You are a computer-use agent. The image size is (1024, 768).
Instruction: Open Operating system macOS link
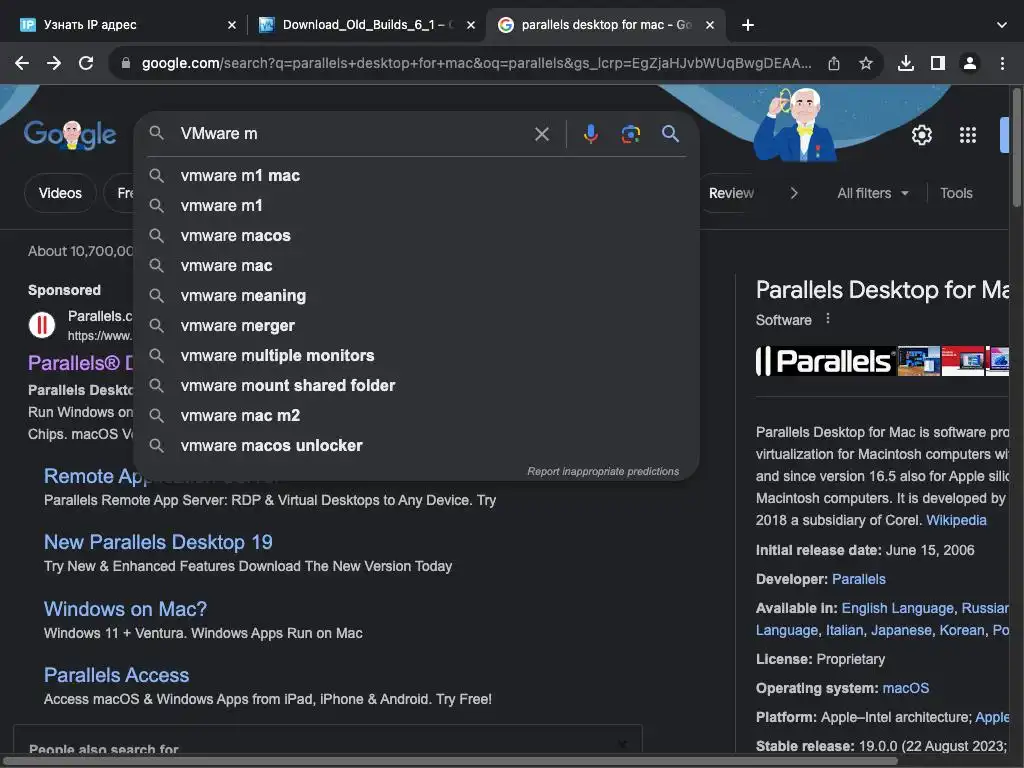(905, 688)
